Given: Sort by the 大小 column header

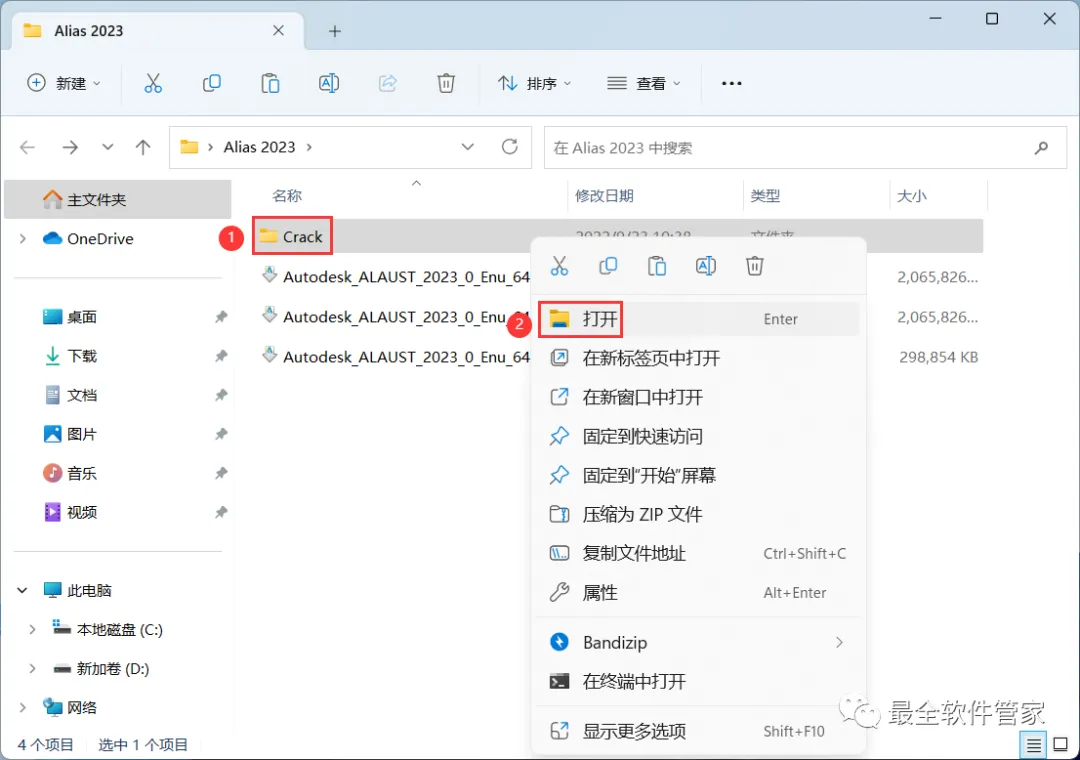Looking at the screenshot, I should [x=911, y=196].
